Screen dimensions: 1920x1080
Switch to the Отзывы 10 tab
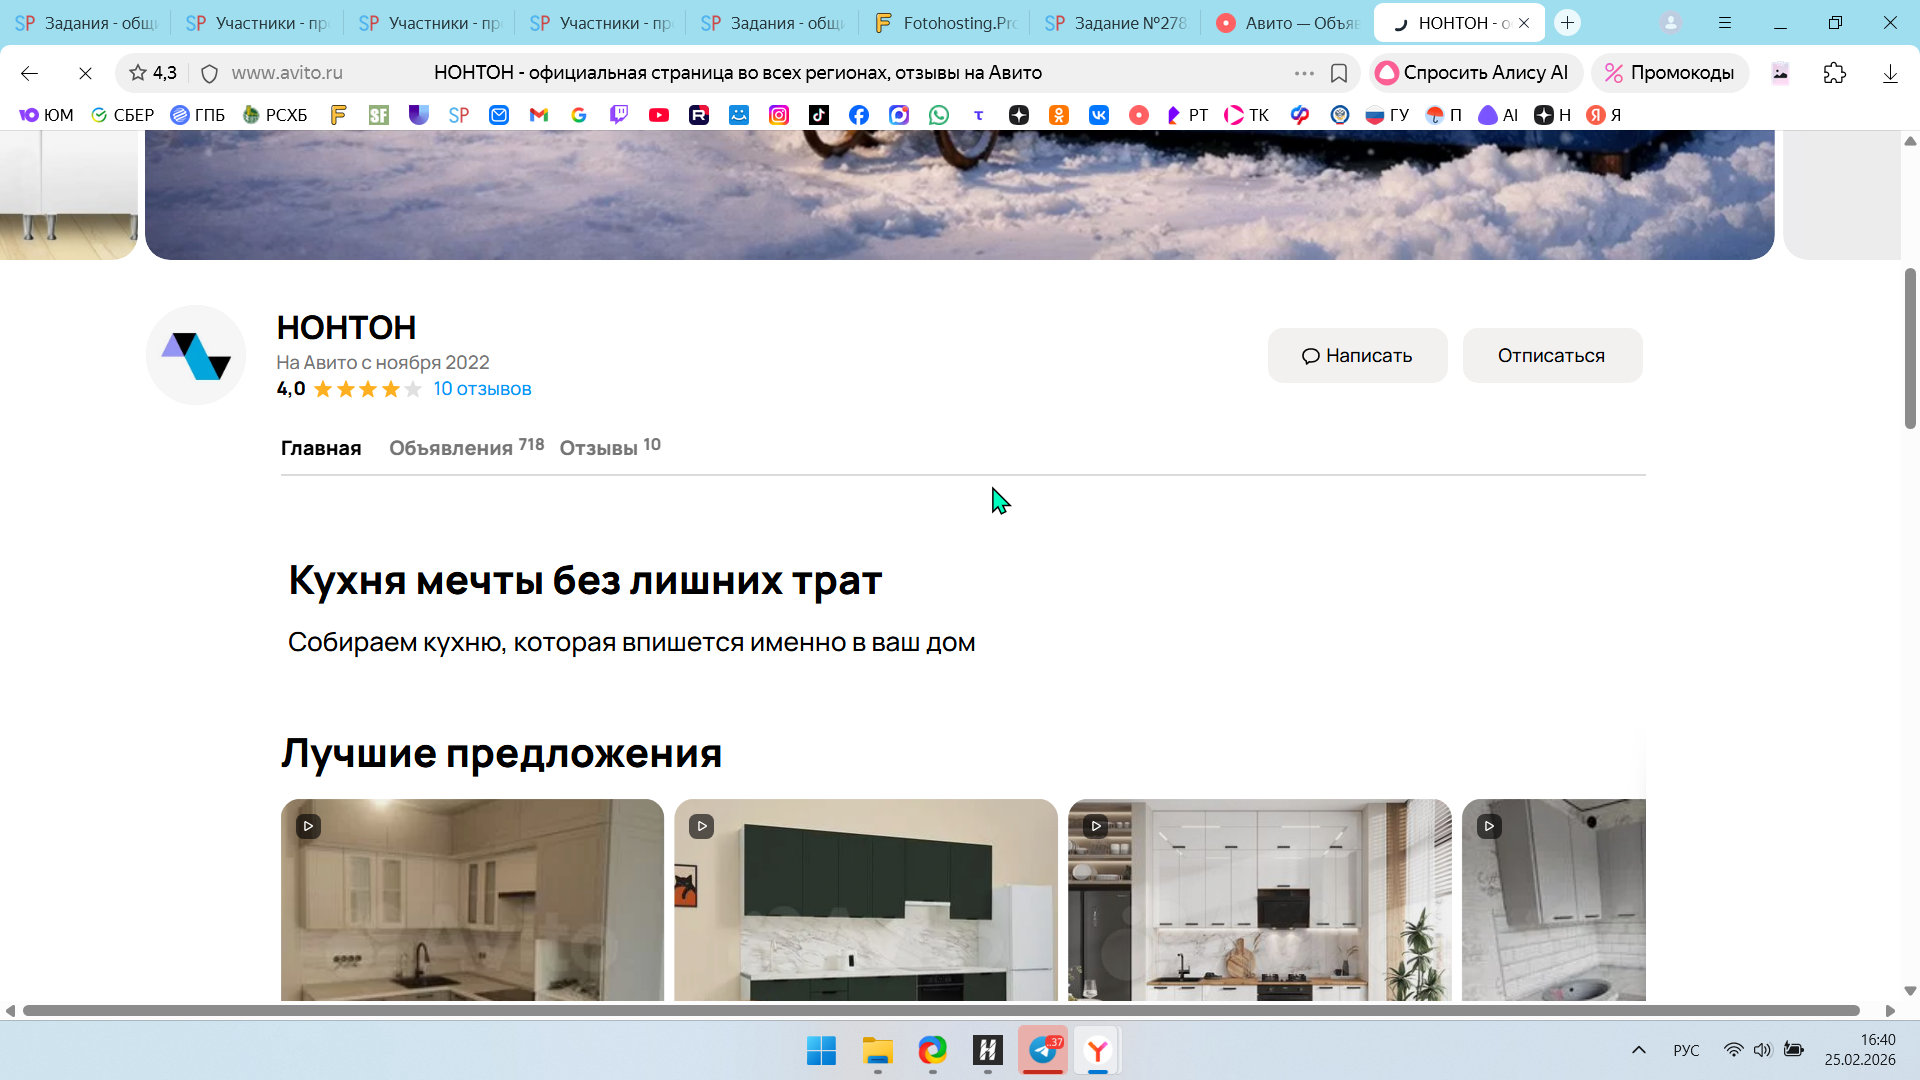click(x=609, y=447)
